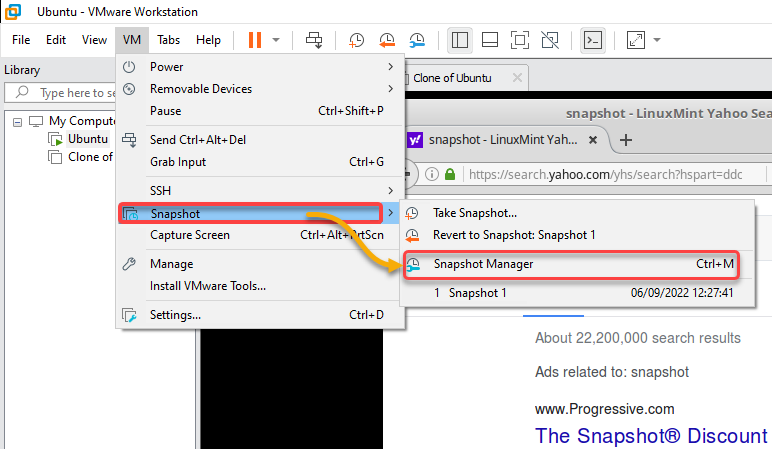Choose Grab Input from the VM menu
This screenshot has width=772, height=449.
[261, 162]
